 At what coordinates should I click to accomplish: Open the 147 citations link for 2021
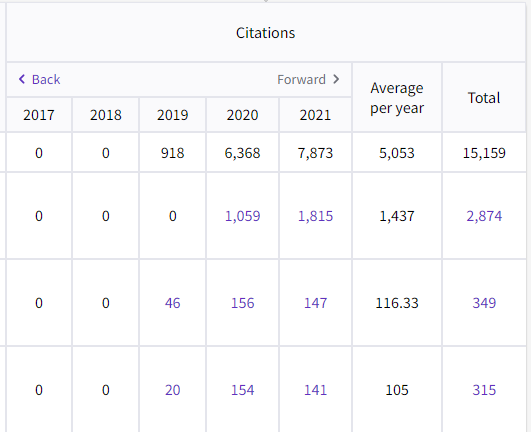point(315,303)
